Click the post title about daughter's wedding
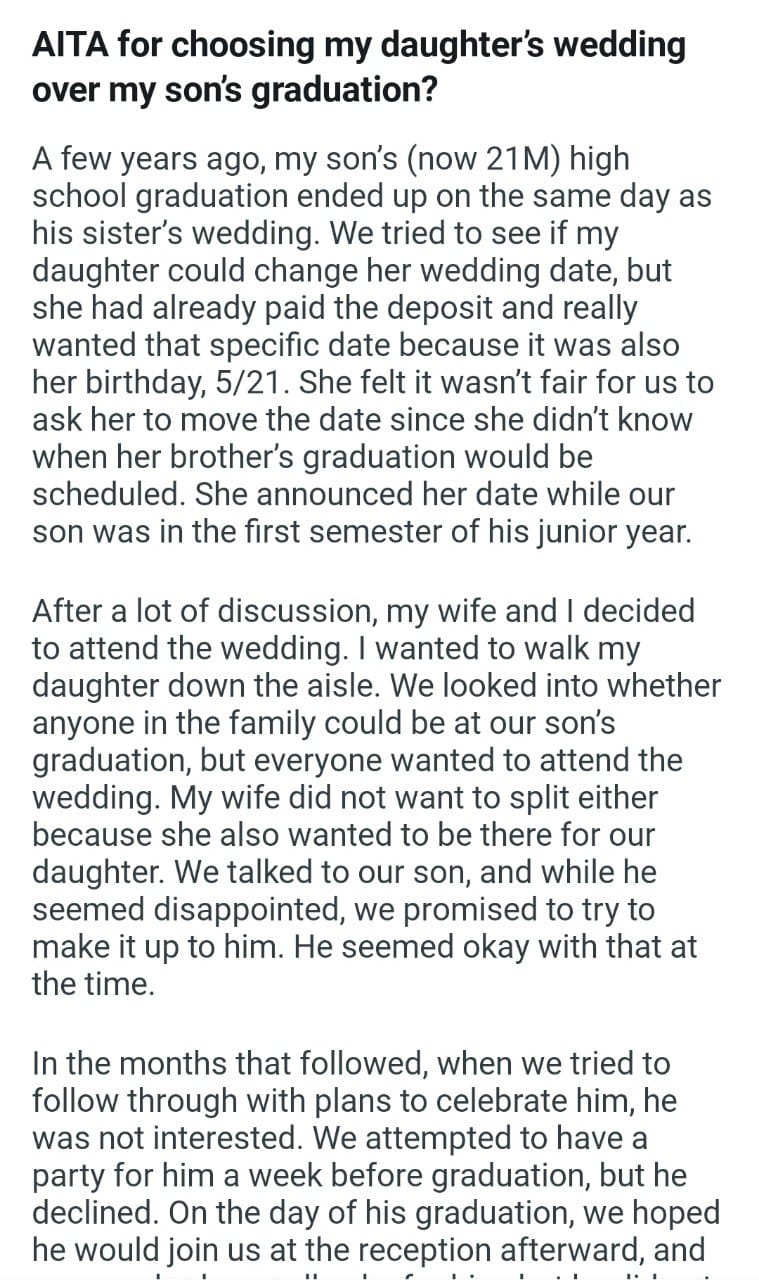This screenshot has height=1280, width=759. [358, 67]
